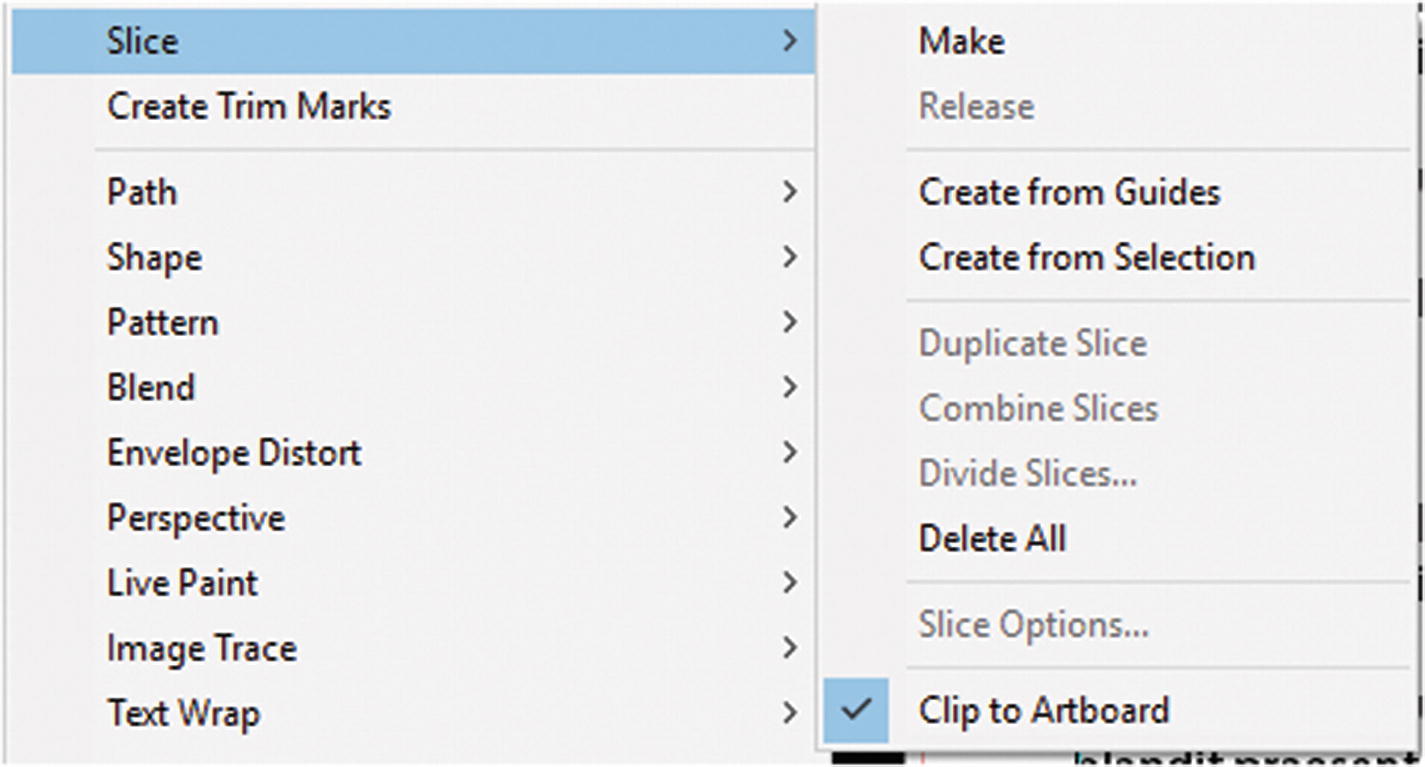This screenshot has height=767, width=1425.
Task: Open the Perspective submenu arrow
Action: click(790, 517)
